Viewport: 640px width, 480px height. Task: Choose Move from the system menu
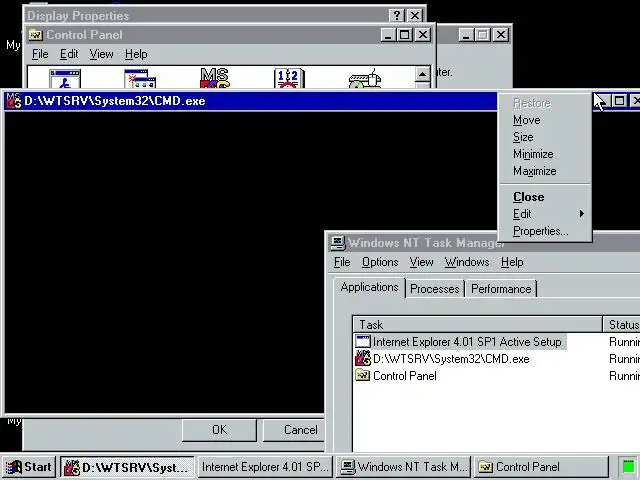click(544, 120)
